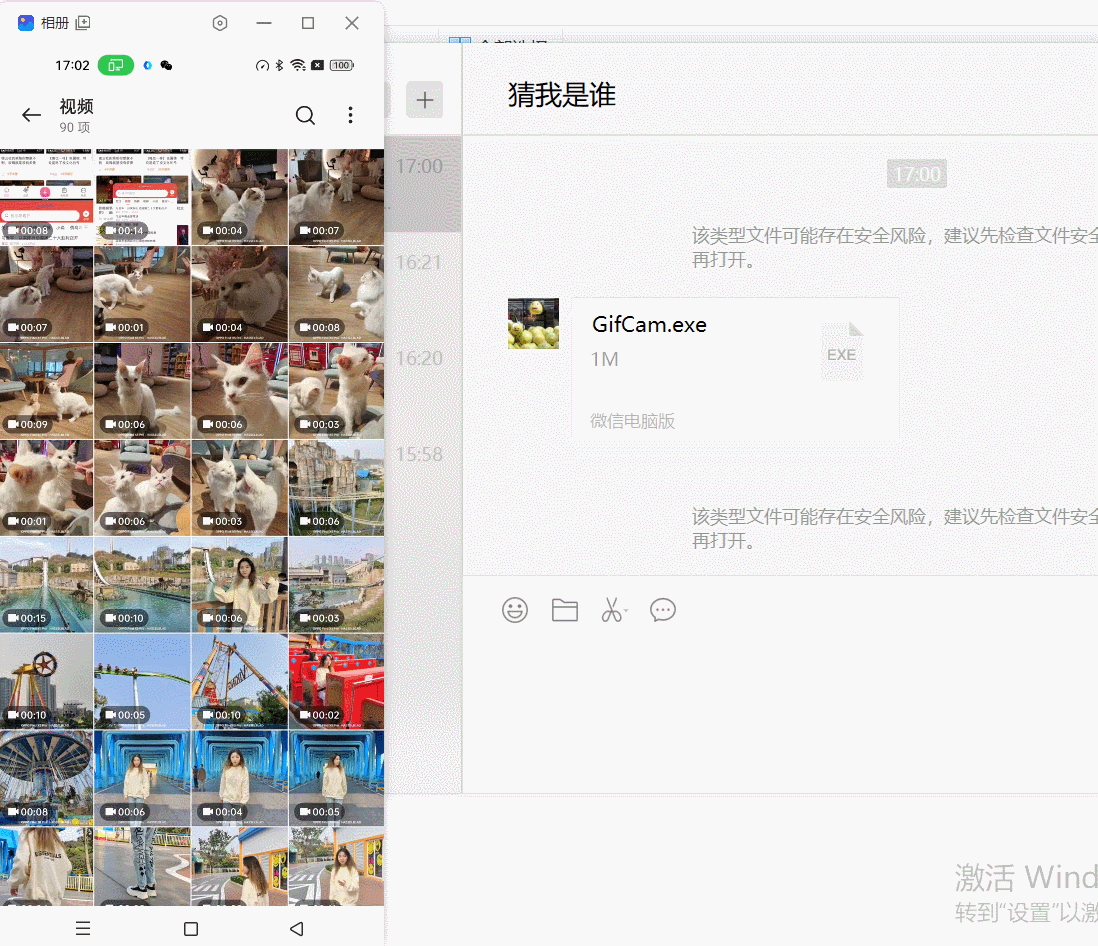Open search in the 视频 album
The image size is (1098, 946).
tap(305, 115)
